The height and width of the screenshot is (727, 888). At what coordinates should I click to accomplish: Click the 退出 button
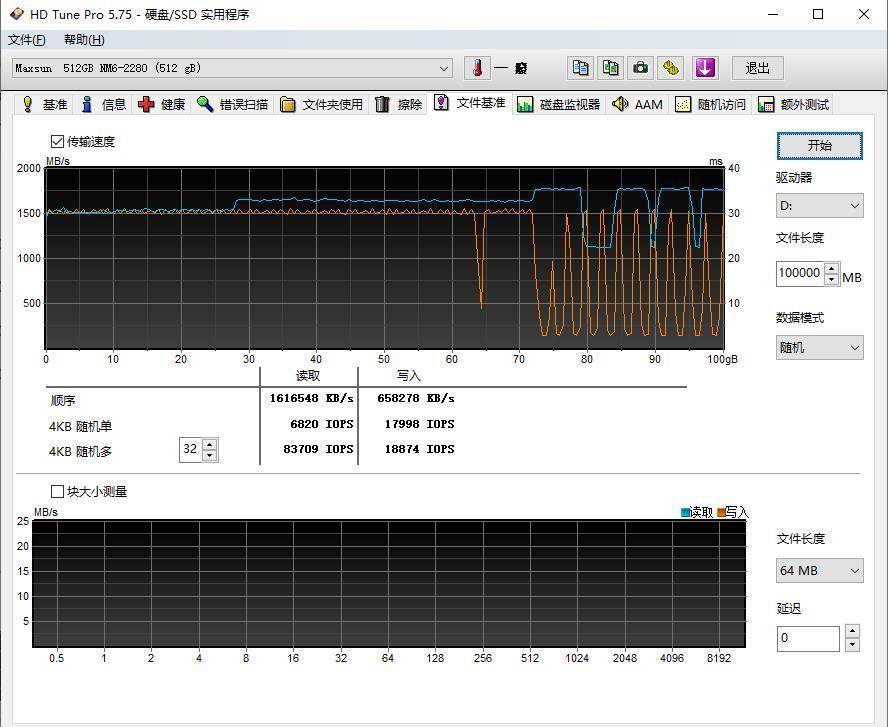(x=758, y=68)
